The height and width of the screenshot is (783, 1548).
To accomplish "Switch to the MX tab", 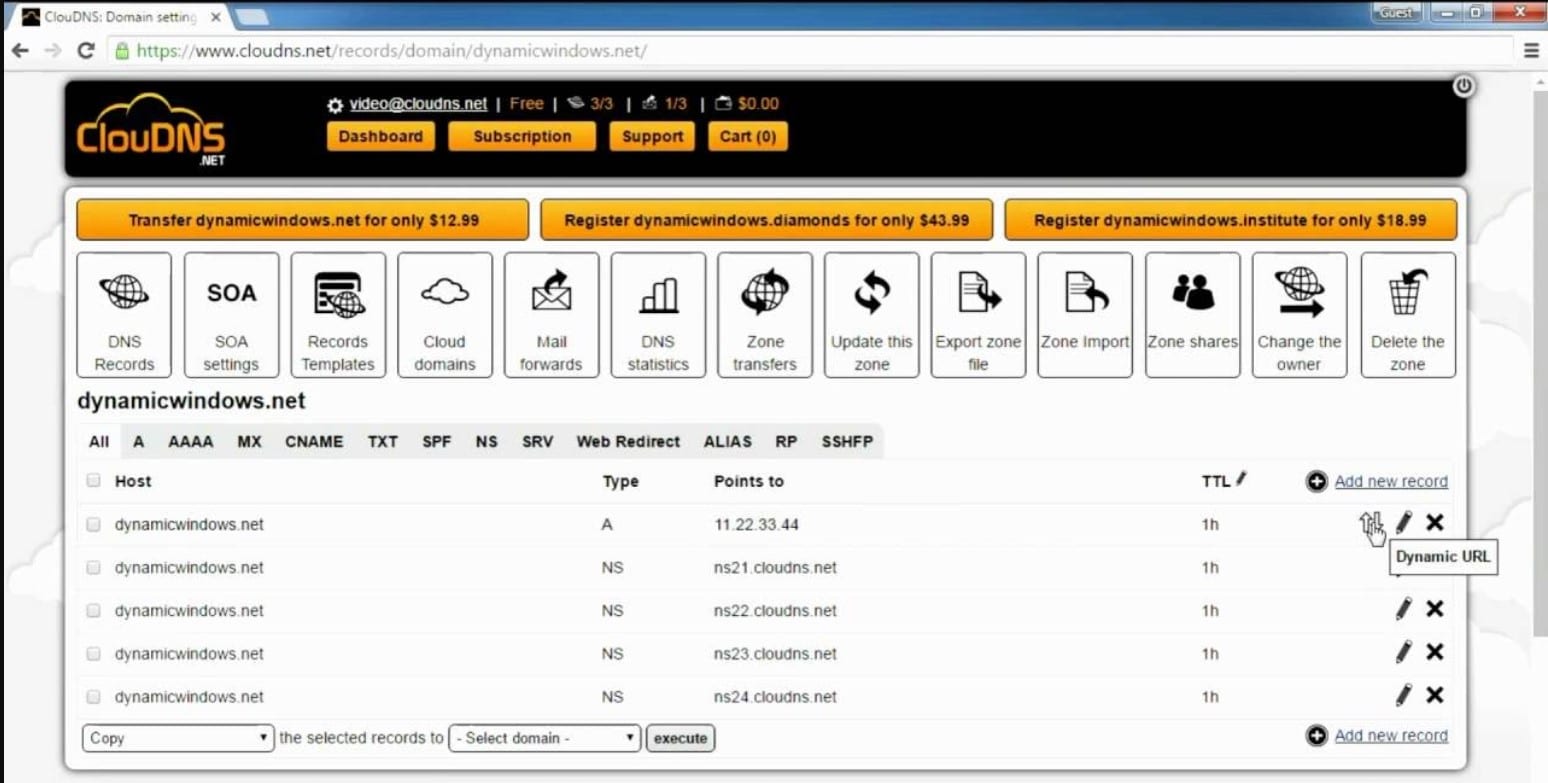I will click(250, 441).
